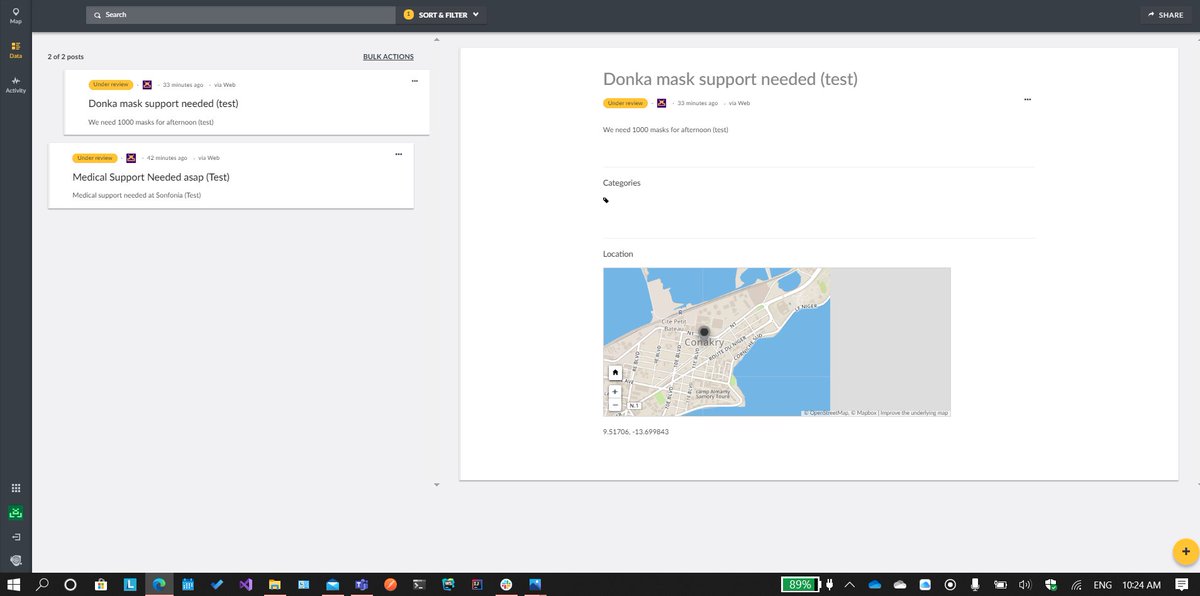Click author avatar on Donka post card
Viewport: 1200px width, 596px height.
click(x=147, y=85)
